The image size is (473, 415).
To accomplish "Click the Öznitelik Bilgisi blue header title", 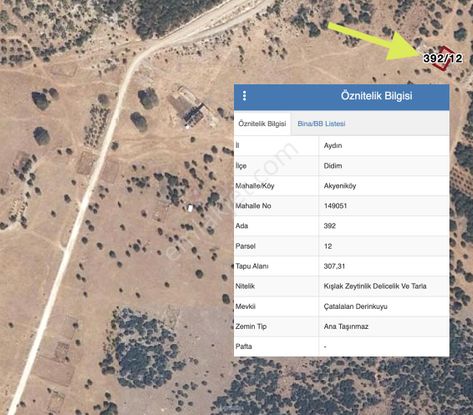I will (376, 96).
